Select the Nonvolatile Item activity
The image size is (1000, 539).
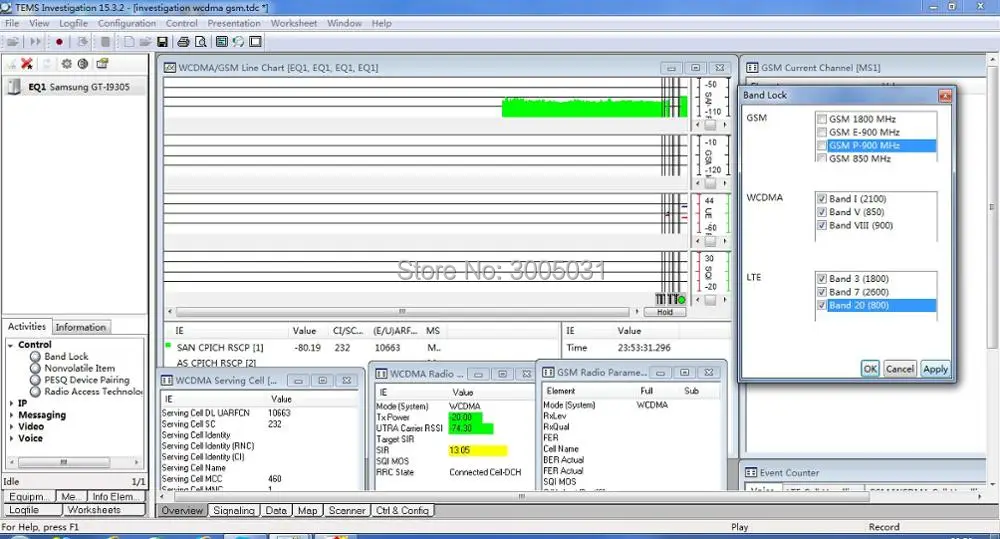pyautogui.click(x=73, y=368)
